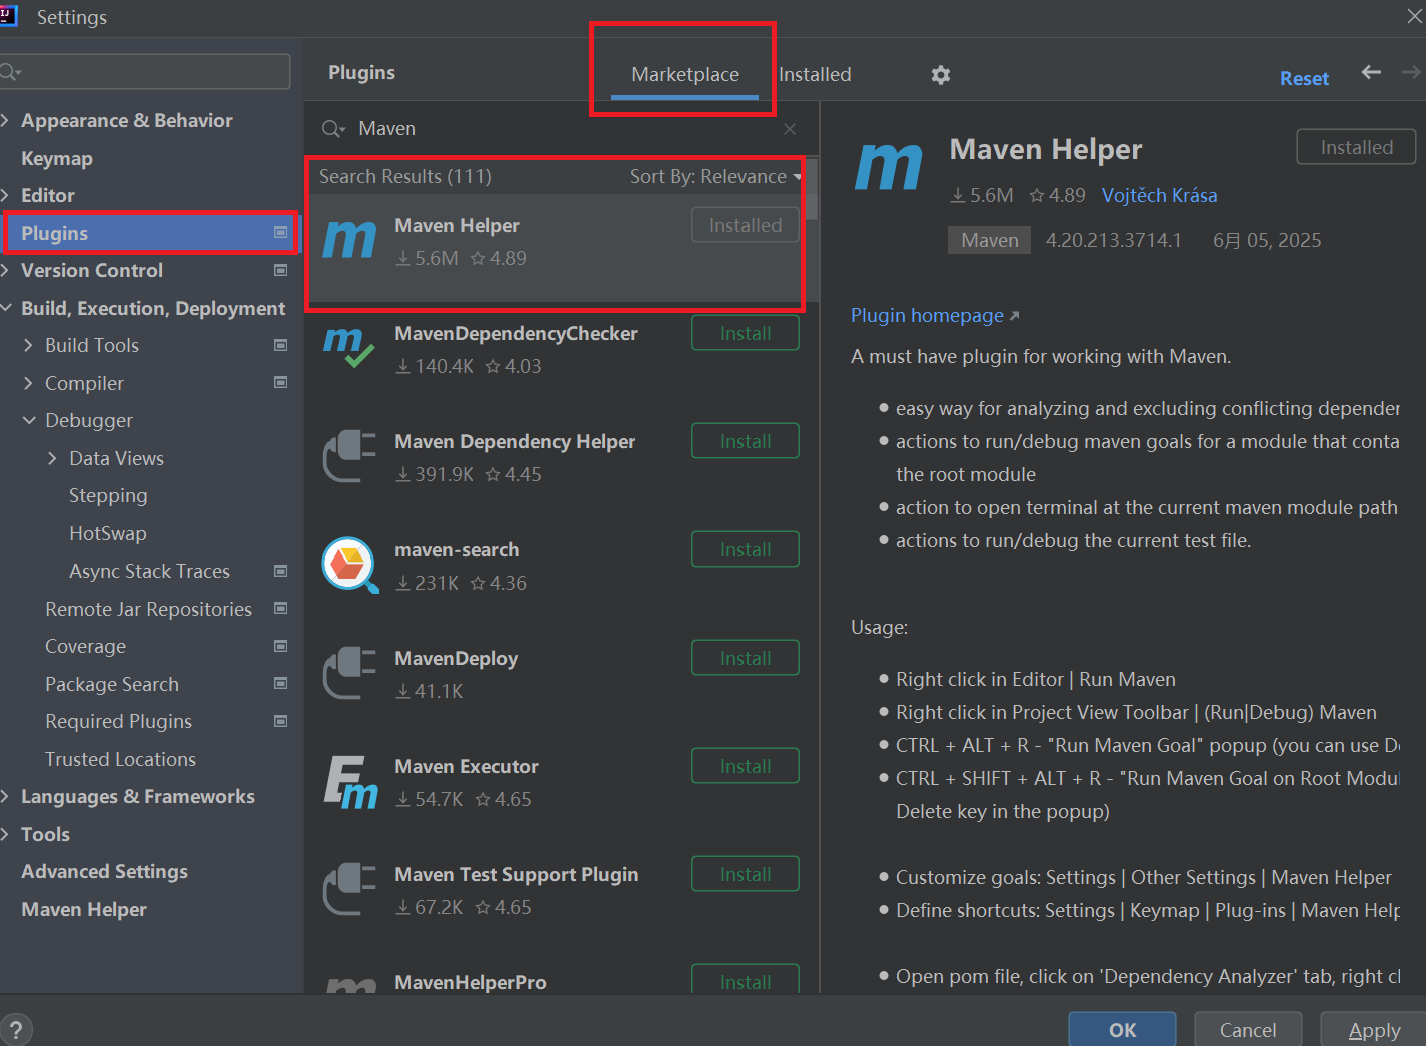Install the MavenDeploy plugin
This screenshot has height=1046, width=1426.
click(745, 658)
